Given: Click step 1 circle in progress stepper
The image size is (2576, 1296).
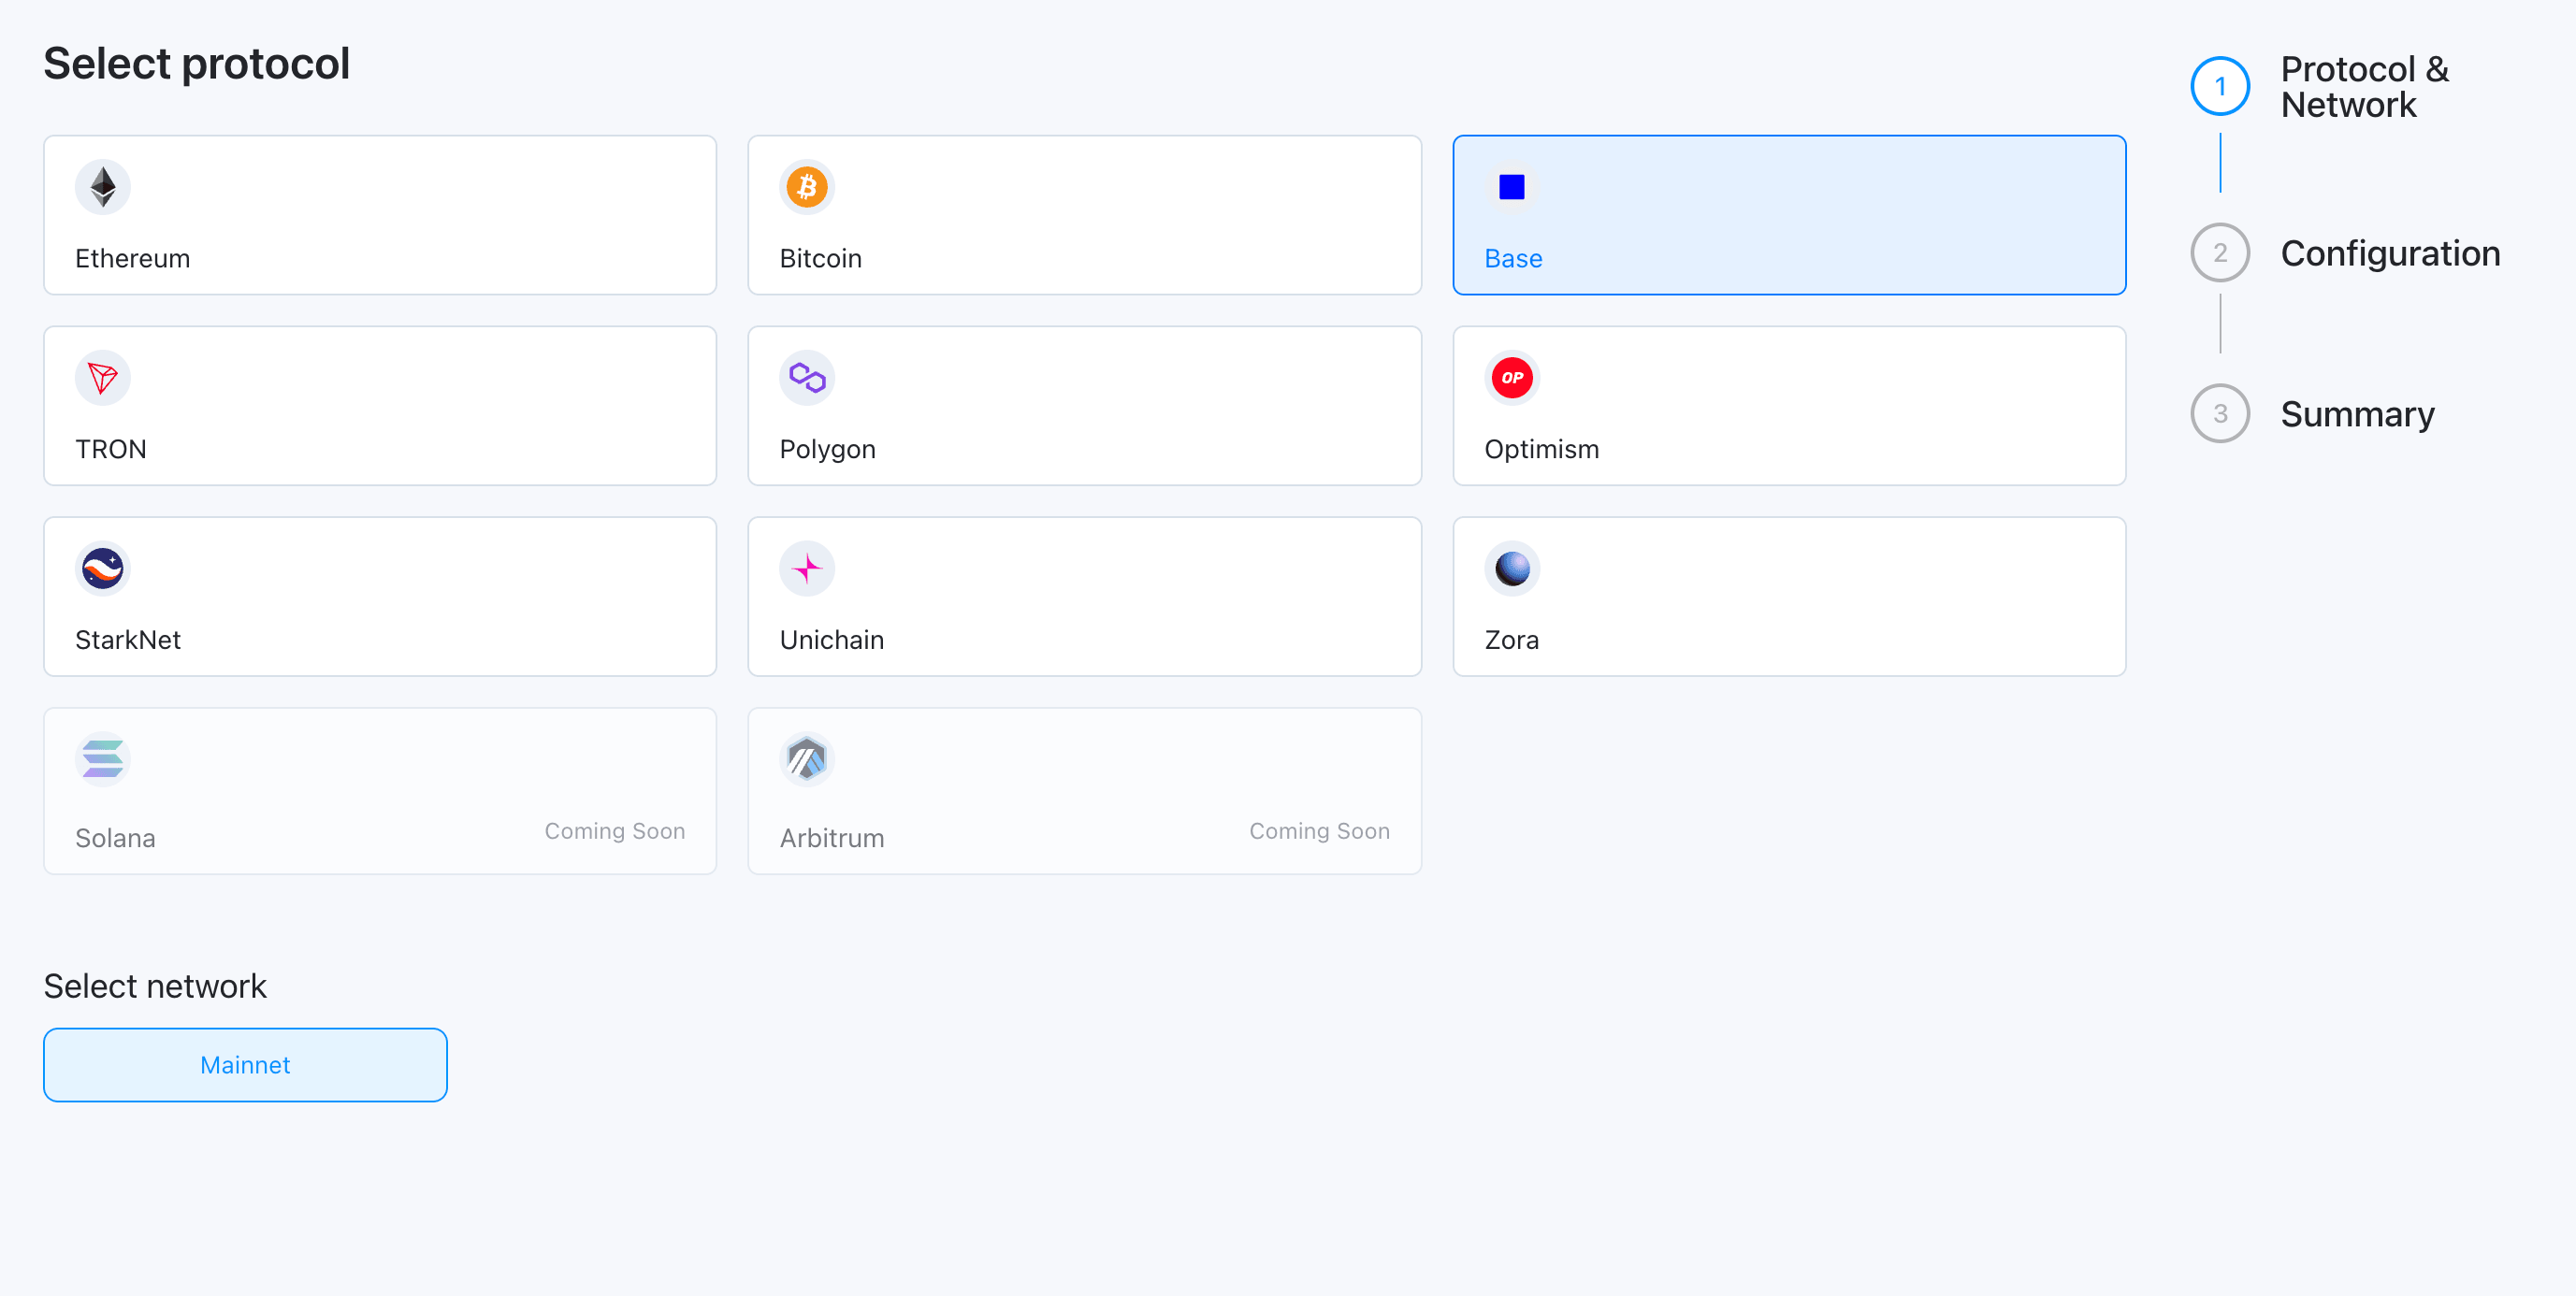Looking at the screenshot, I should [2219, 86].
